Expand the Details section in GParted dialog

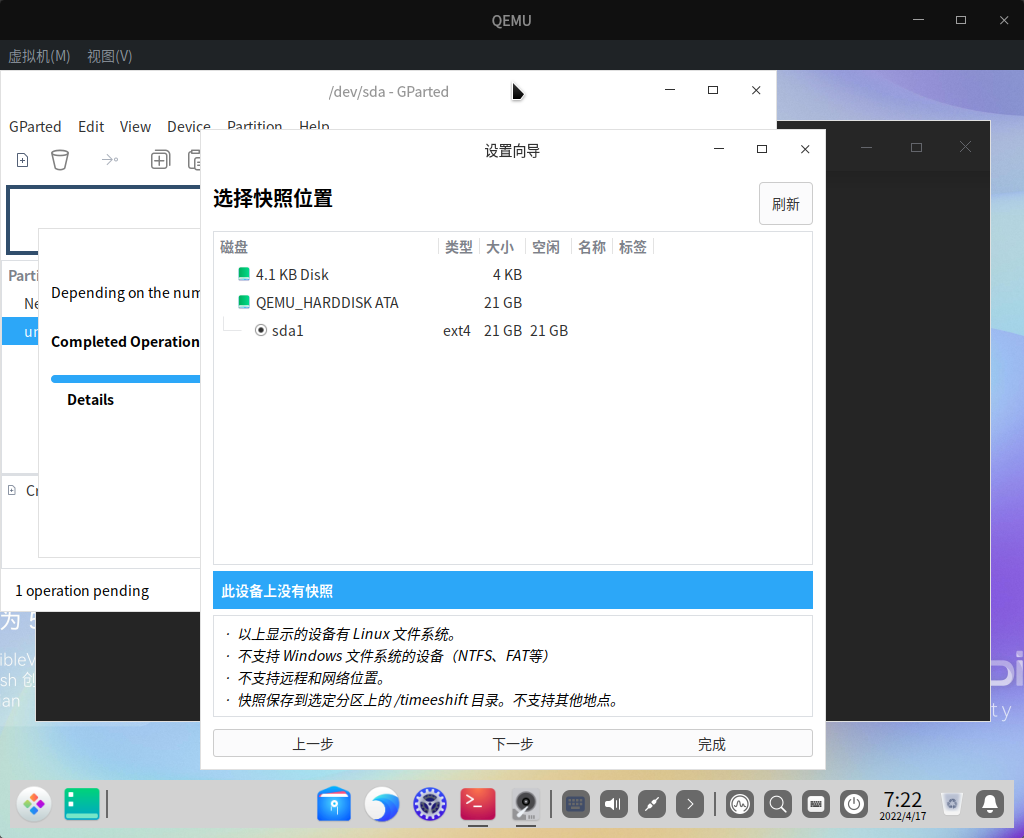90,400
